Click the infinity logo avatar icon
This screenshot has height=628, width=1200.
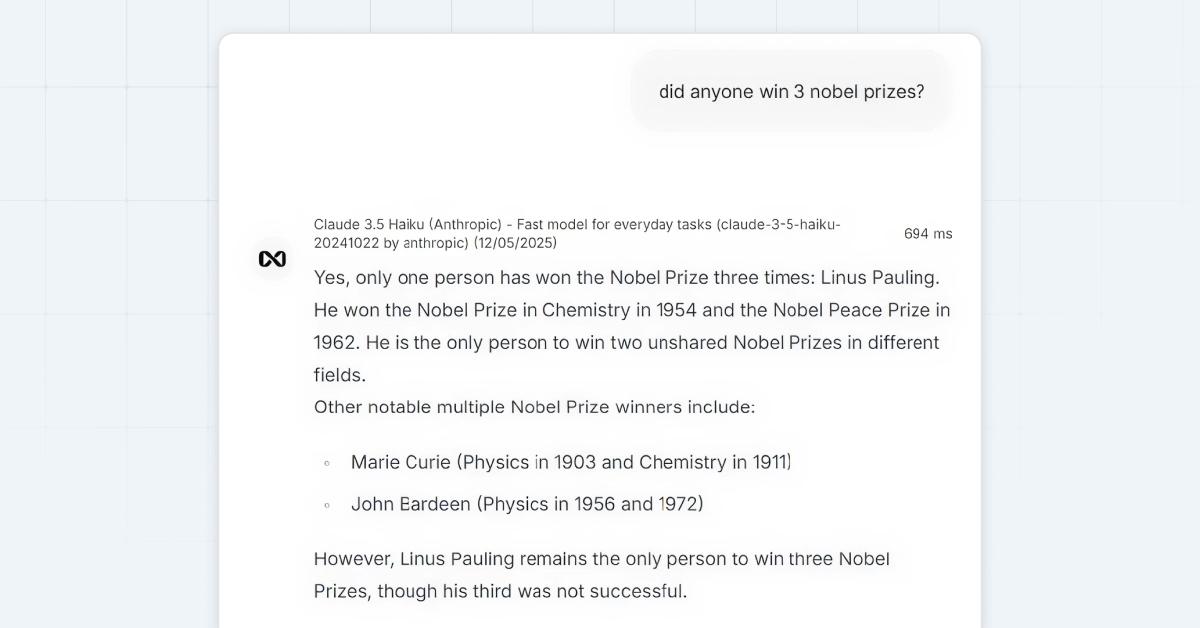tap(272, 259)
